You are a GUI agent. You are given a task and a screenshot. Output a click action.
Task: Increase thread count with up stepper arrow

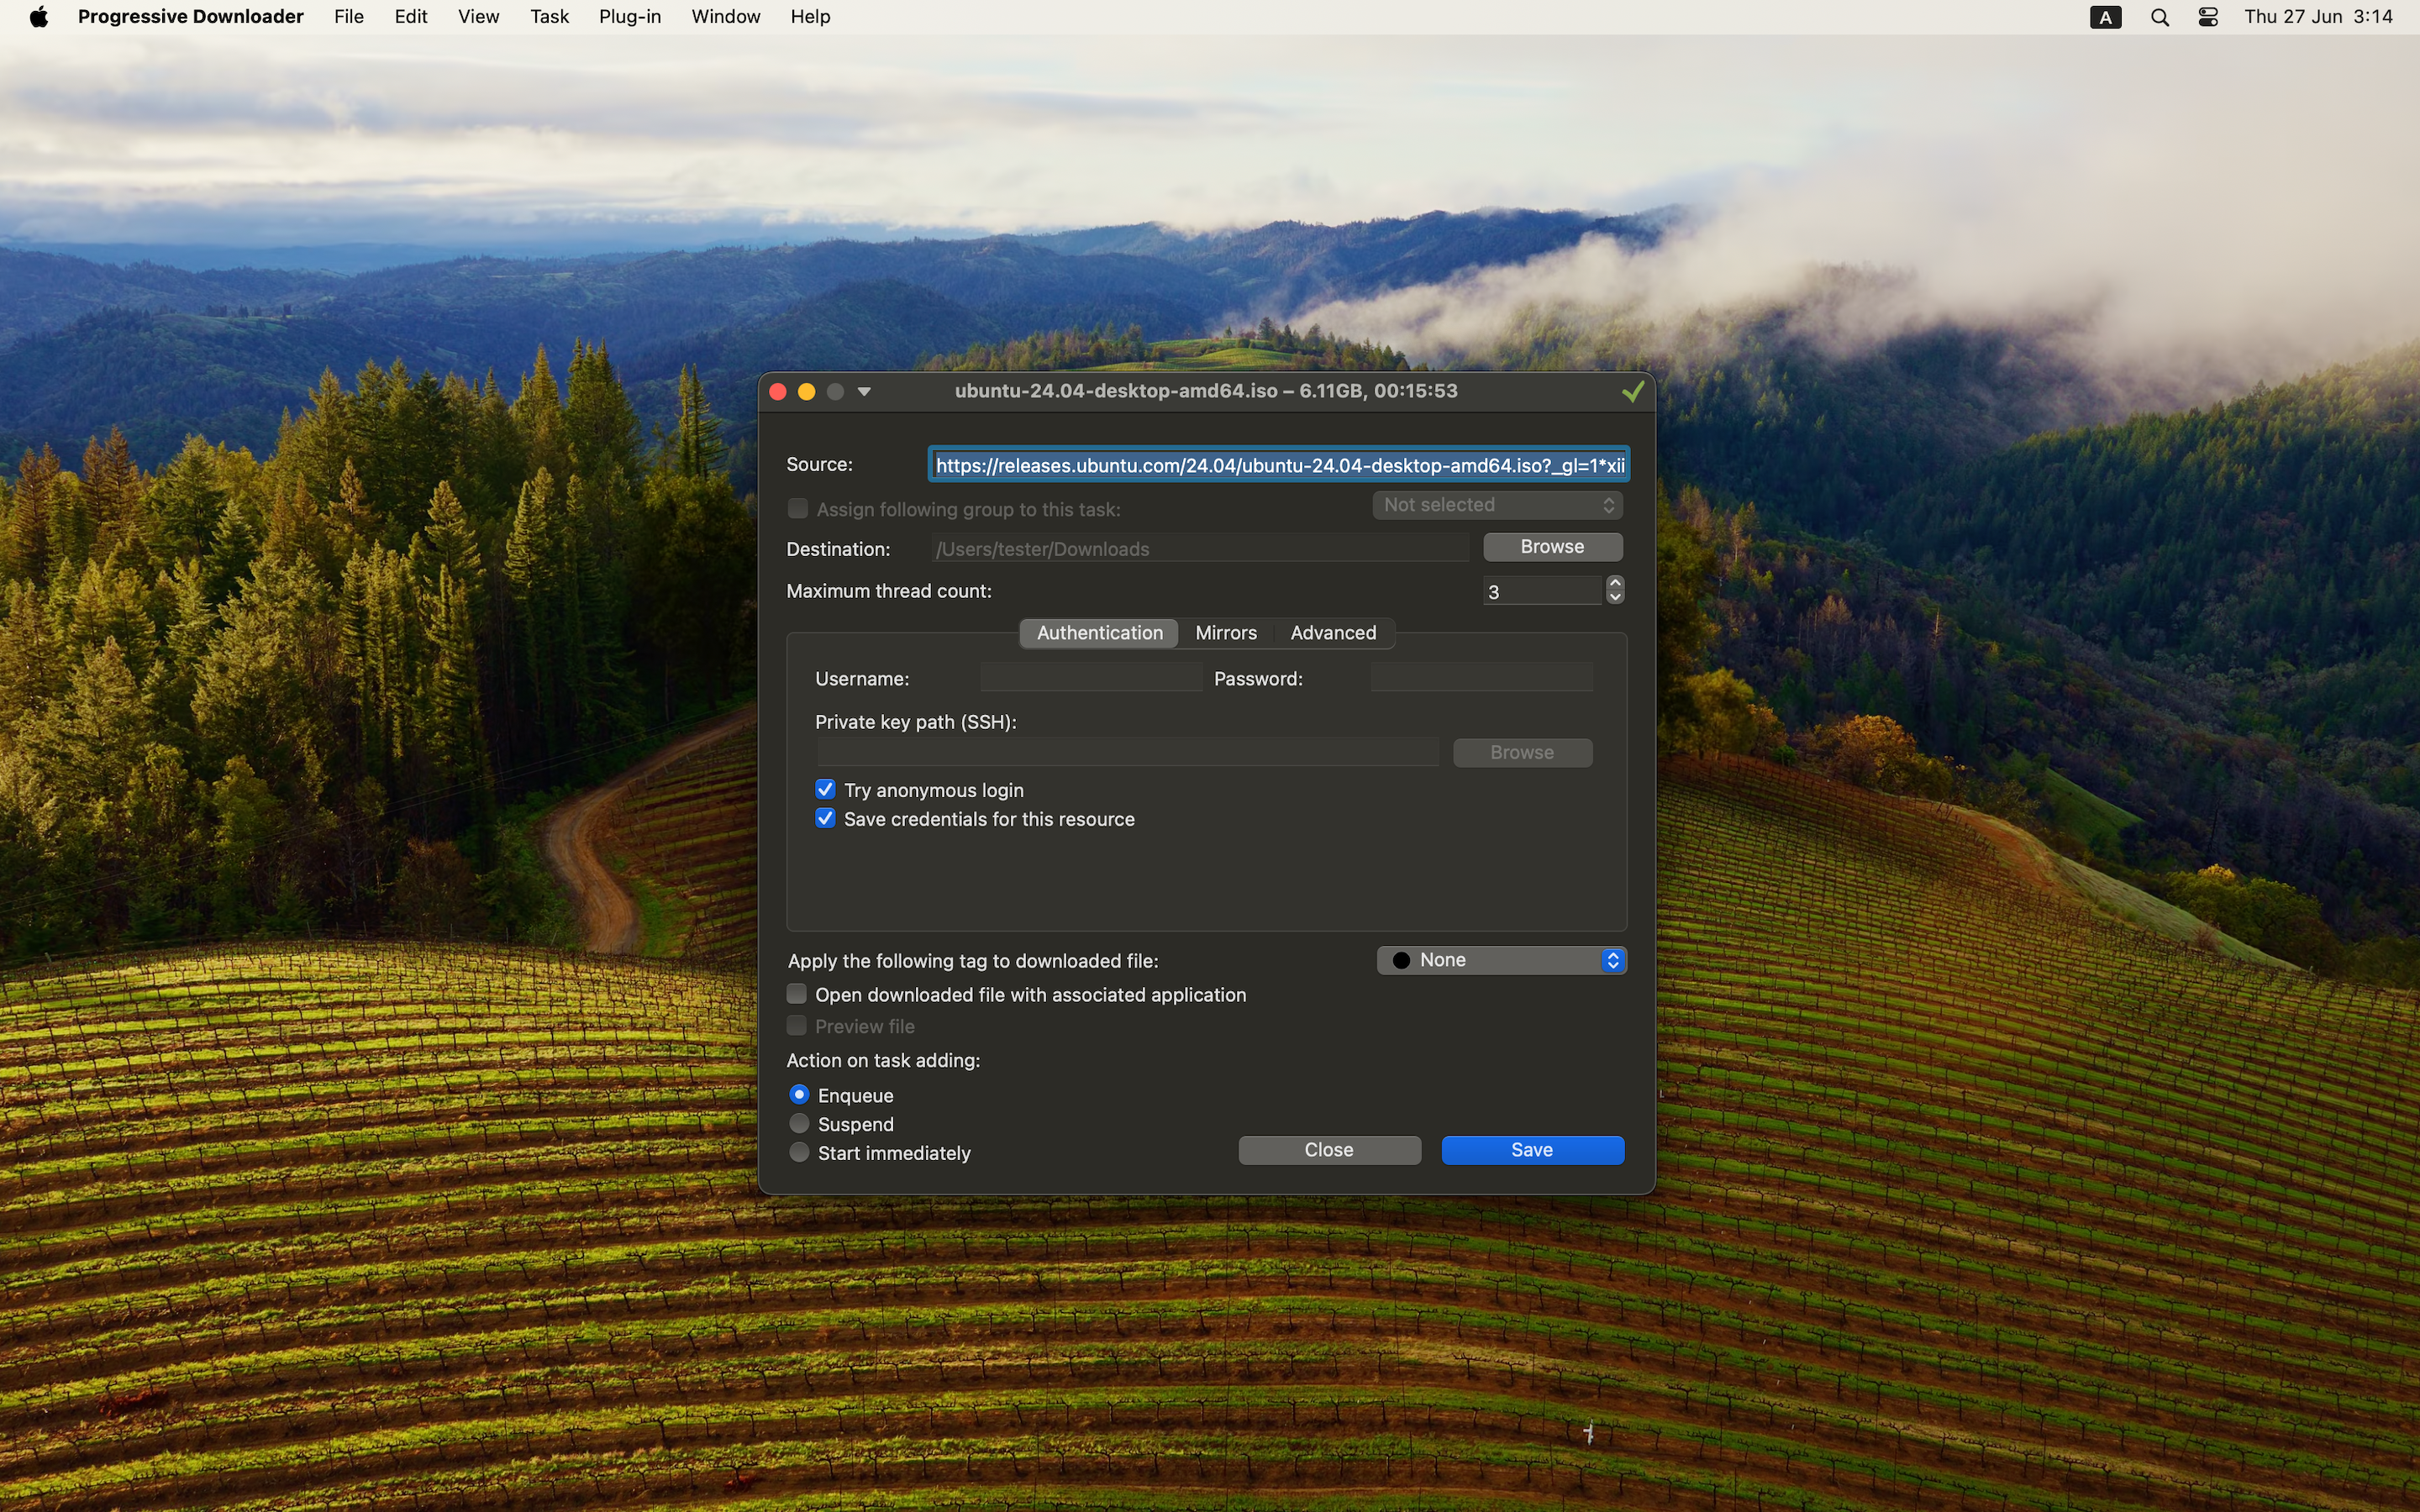1615,583
